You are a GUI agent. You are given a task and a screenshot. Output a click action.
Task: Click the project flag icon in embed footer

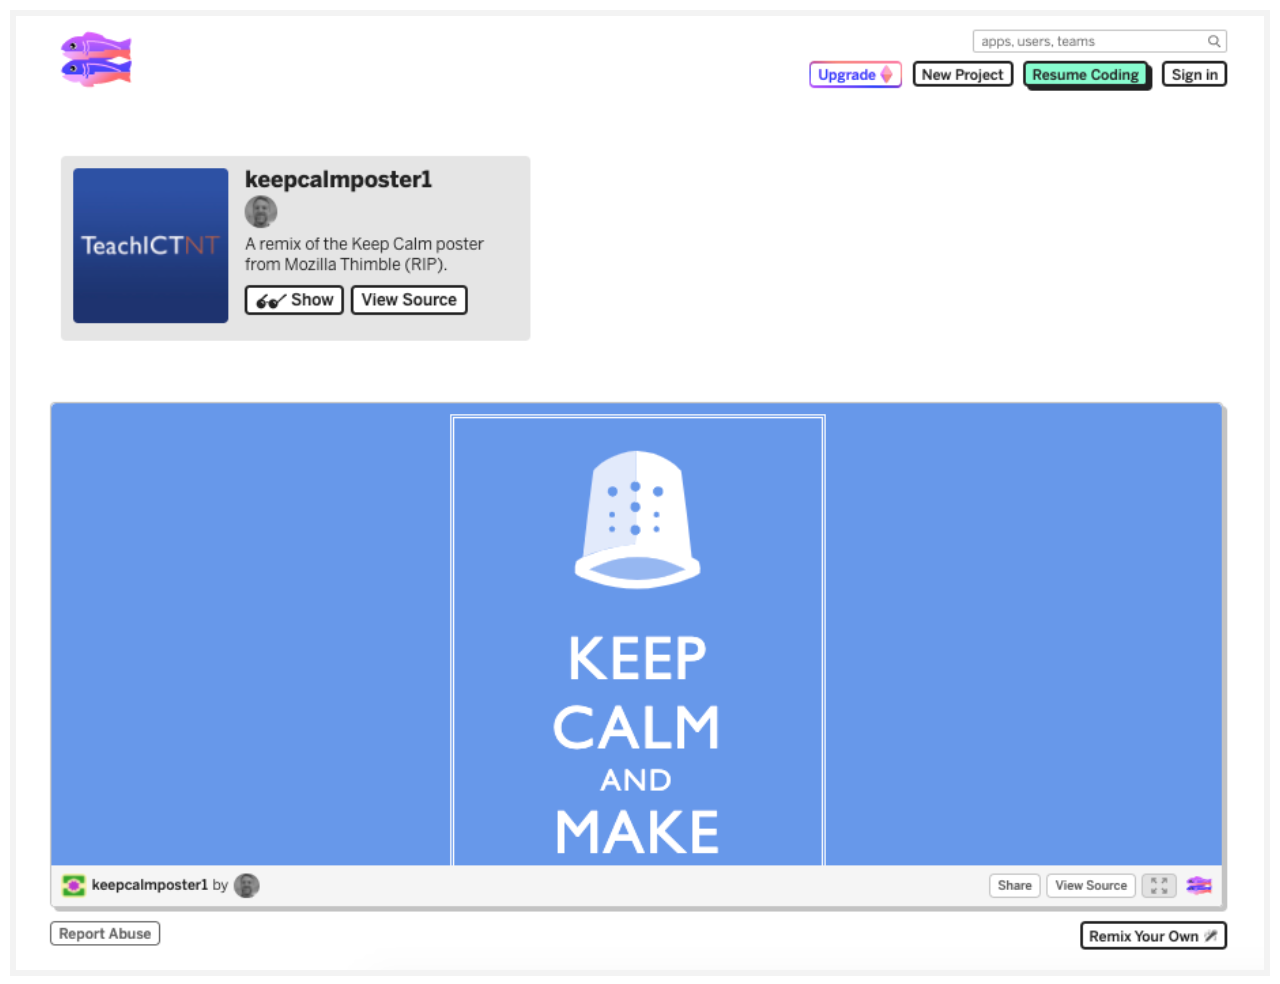tap(74, 885)
